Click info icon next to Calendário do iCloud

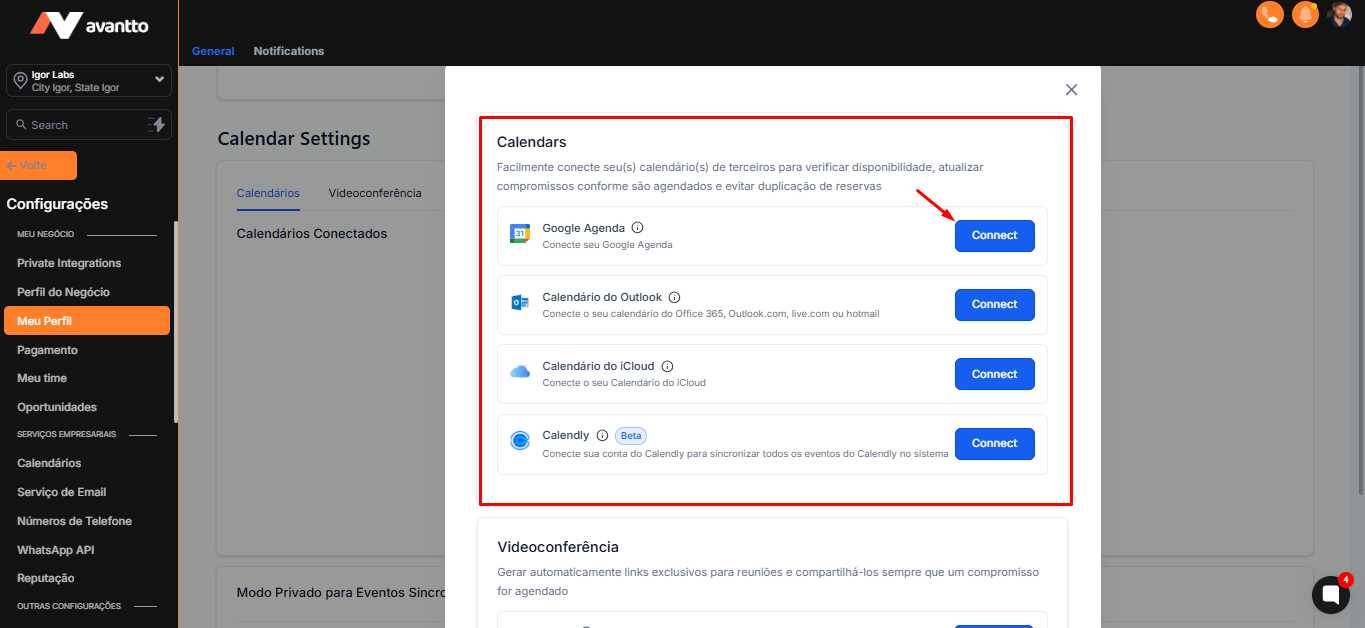667,366
